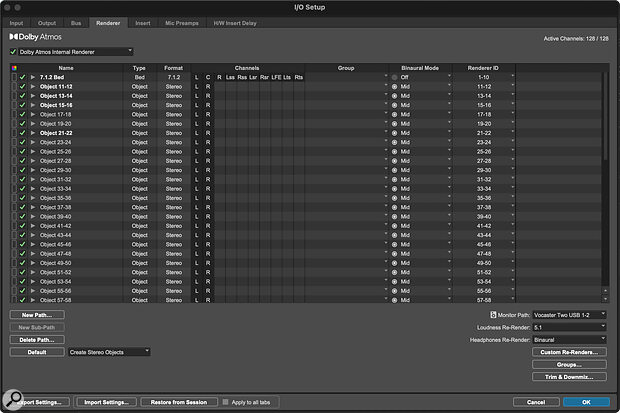Open the Loudness Re-Render 5.1 dropdown
Viewport: 620px width, 413px height.
[569, 327]
